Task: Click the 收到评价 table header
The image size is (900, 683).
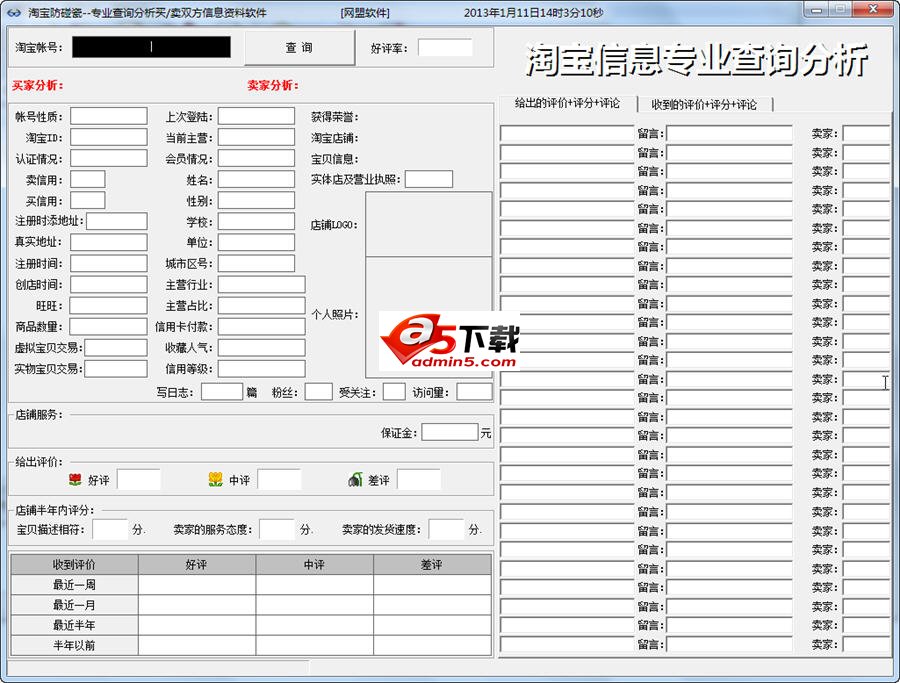Action: (75, 564)
